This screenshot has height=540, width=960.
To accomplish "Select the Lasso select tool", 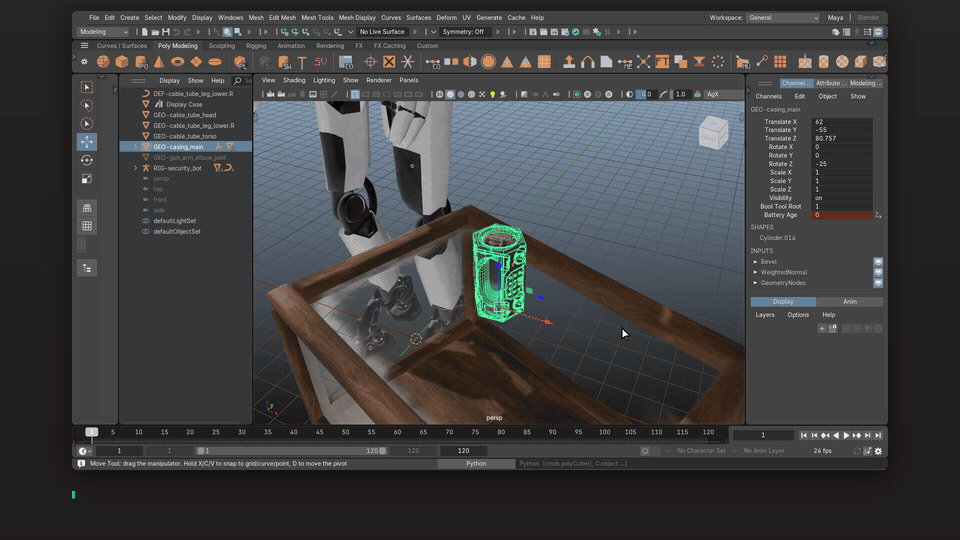I will point(87,105).
